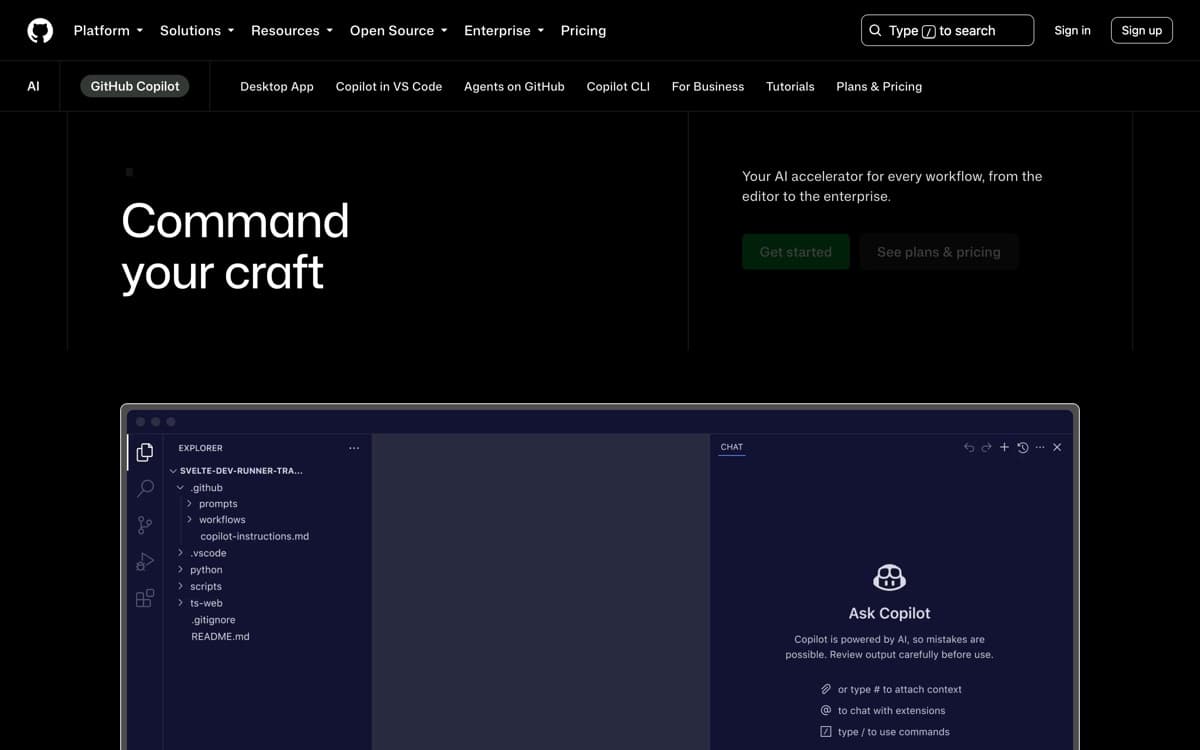Image resolution: width=1200 pixels, height=750 pixels.
Task: Open the Resources dropdown menu
Action: [x=292, y=30]
